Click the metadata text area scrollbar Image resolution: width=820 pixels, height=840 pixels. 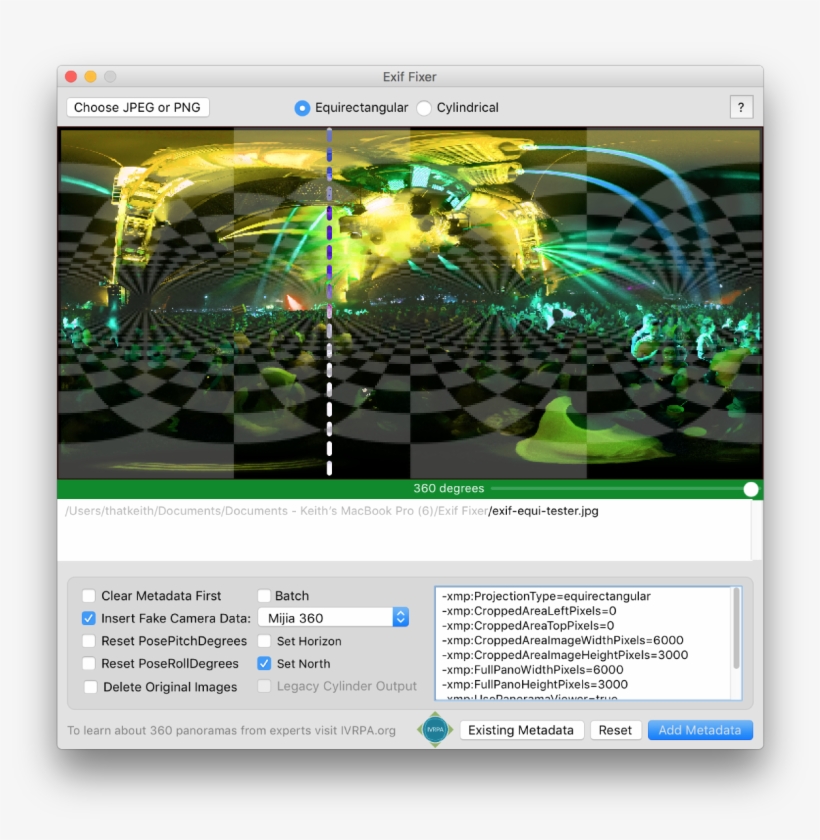coord(736,629)
